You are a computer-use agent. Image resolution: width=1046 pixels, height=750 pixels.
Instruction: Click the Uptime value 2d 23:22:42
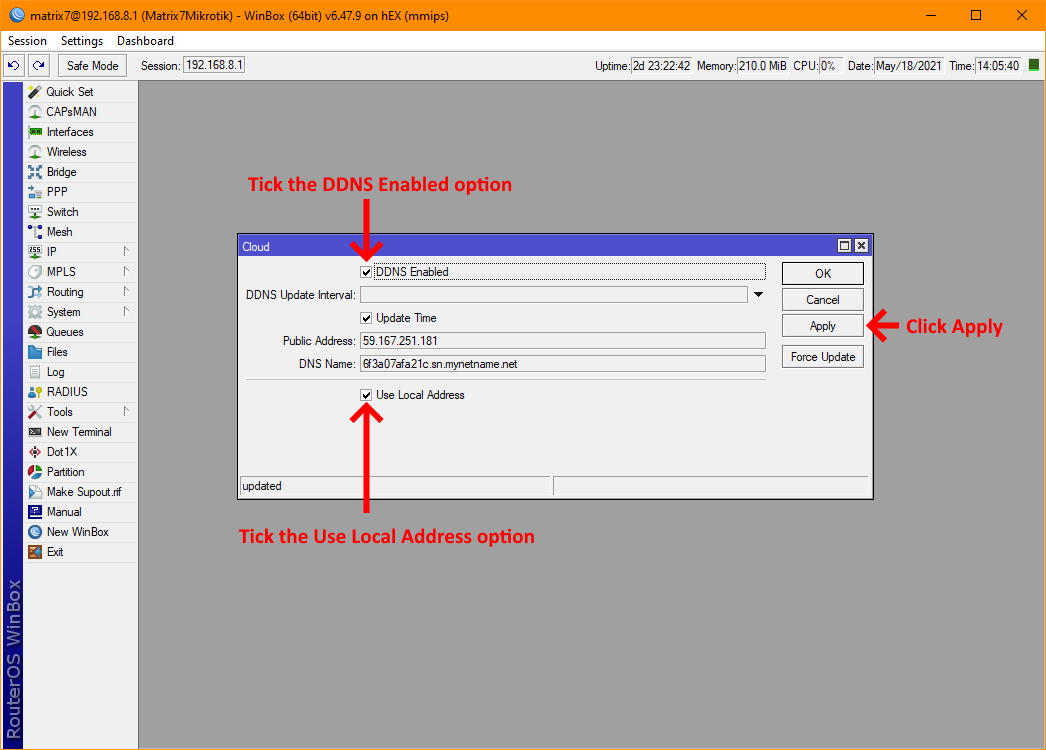tap(661, 66)
